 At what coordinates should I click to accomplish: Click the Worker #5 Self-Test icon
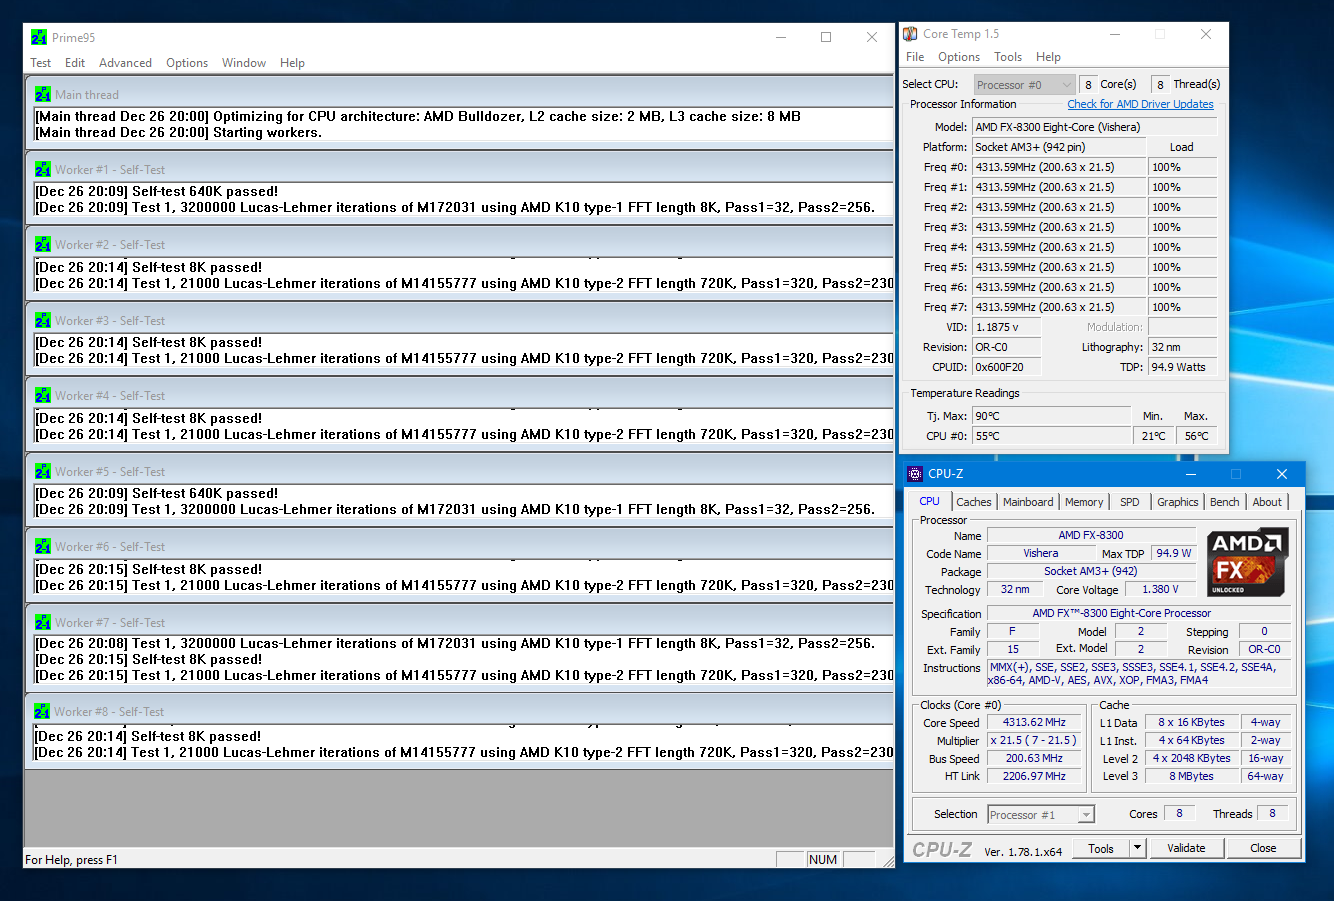[x=43, y=471]
